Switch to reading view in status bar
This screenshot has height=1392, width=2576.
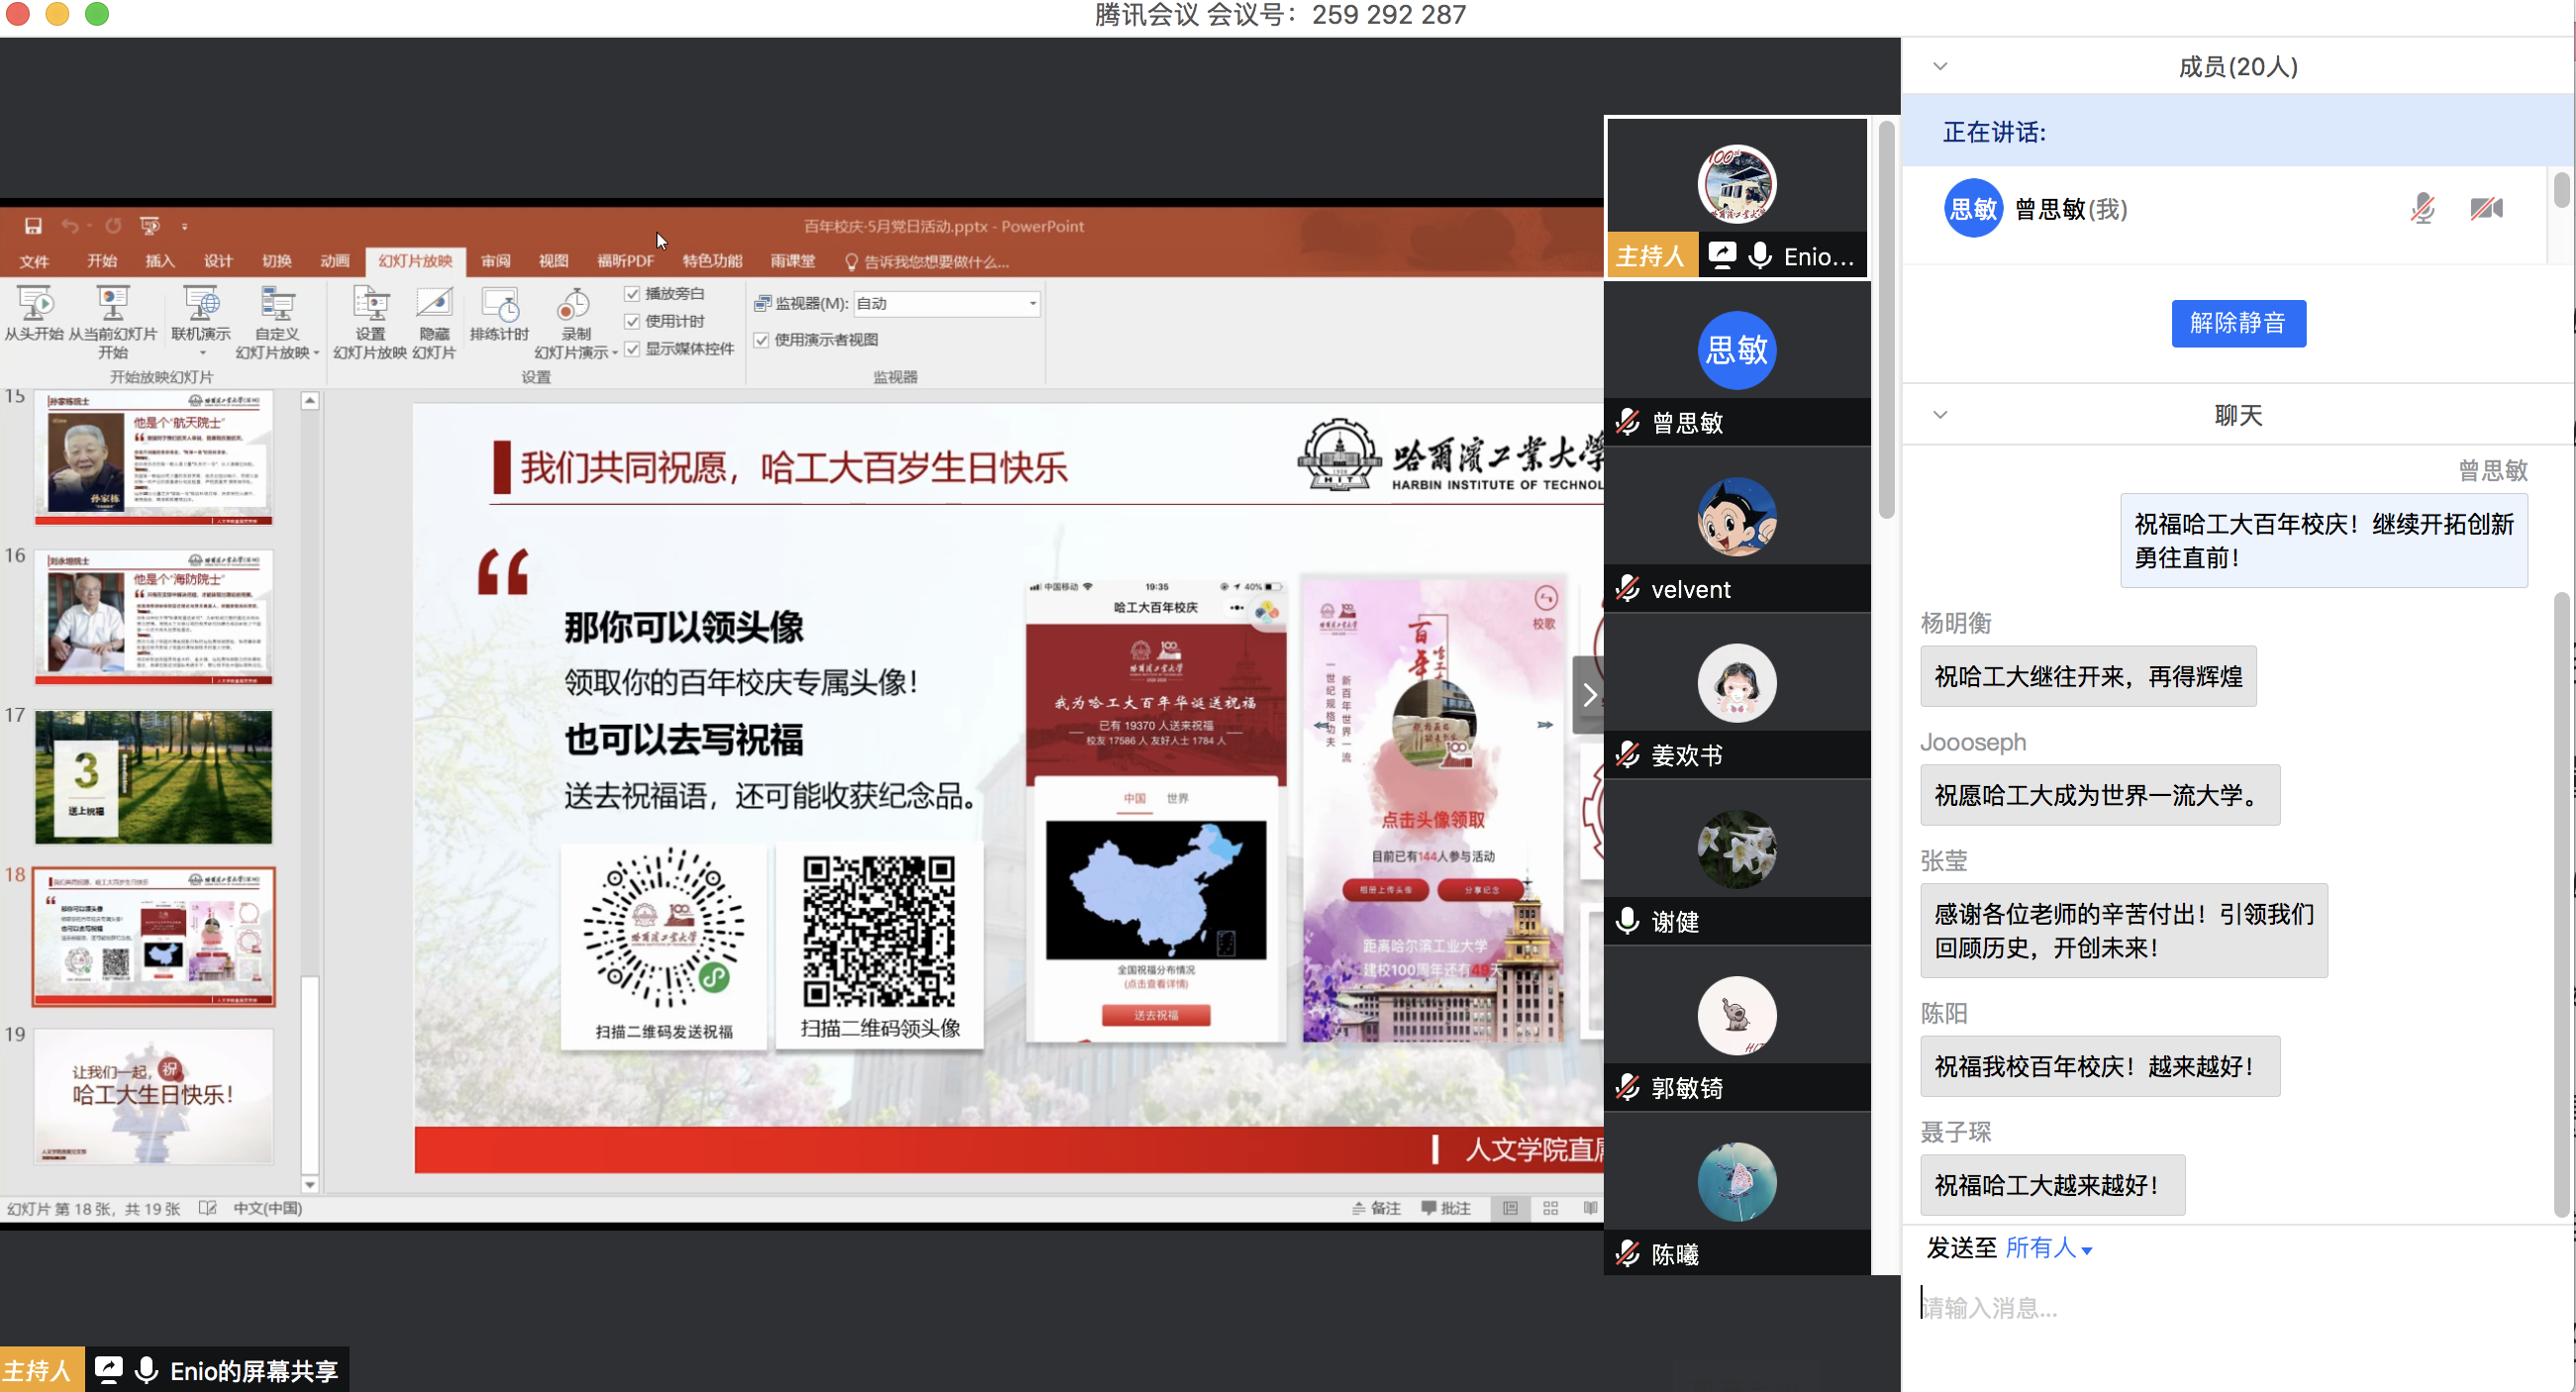pos(1590,1208)
